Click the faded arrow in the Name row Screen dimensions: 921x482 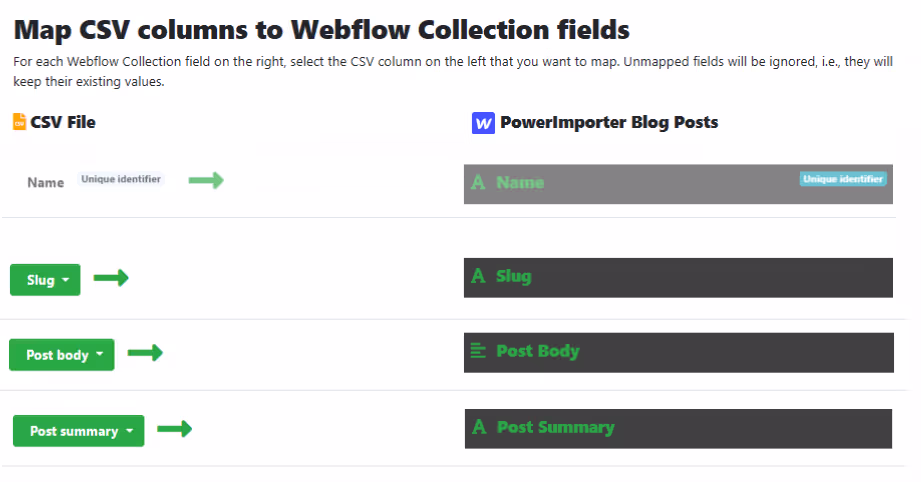tap(206, 180)
